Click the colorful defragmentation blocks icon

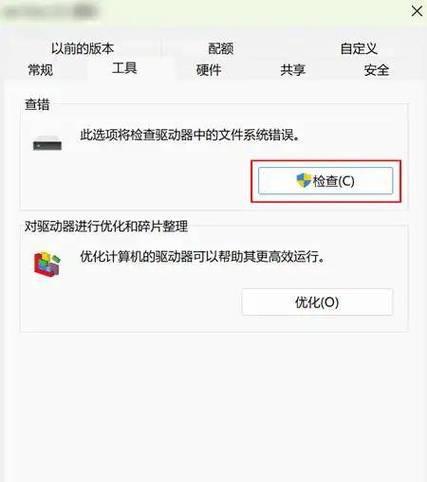click(x=47, y=264)
